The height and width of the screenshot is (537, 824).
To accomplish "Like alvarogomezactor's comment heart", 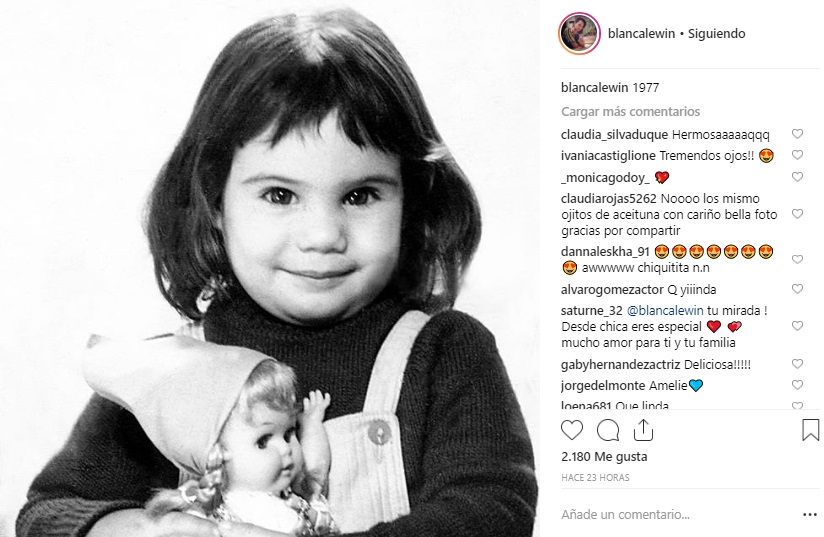I will click(797, 289).
